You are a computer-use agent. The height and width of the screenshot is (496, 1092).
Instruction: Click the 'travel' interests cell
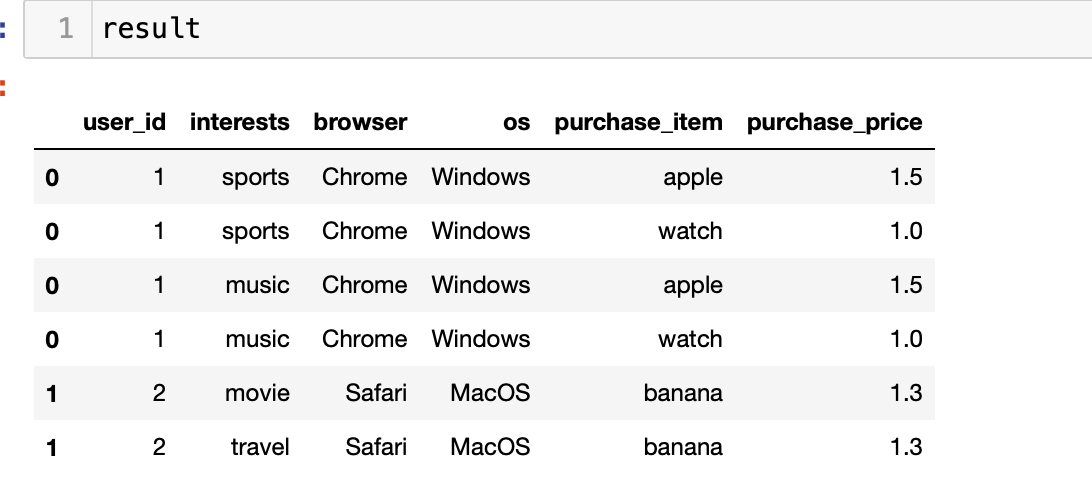pos(260,447)
